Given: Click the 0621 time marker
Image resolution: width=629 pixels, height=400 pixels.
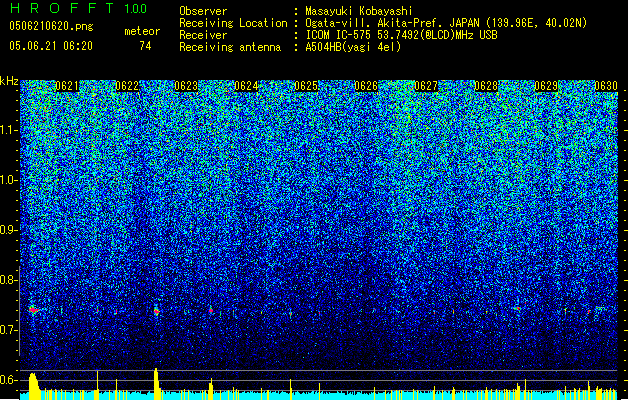Looking at the screenshot, I should tap(67, 86).
